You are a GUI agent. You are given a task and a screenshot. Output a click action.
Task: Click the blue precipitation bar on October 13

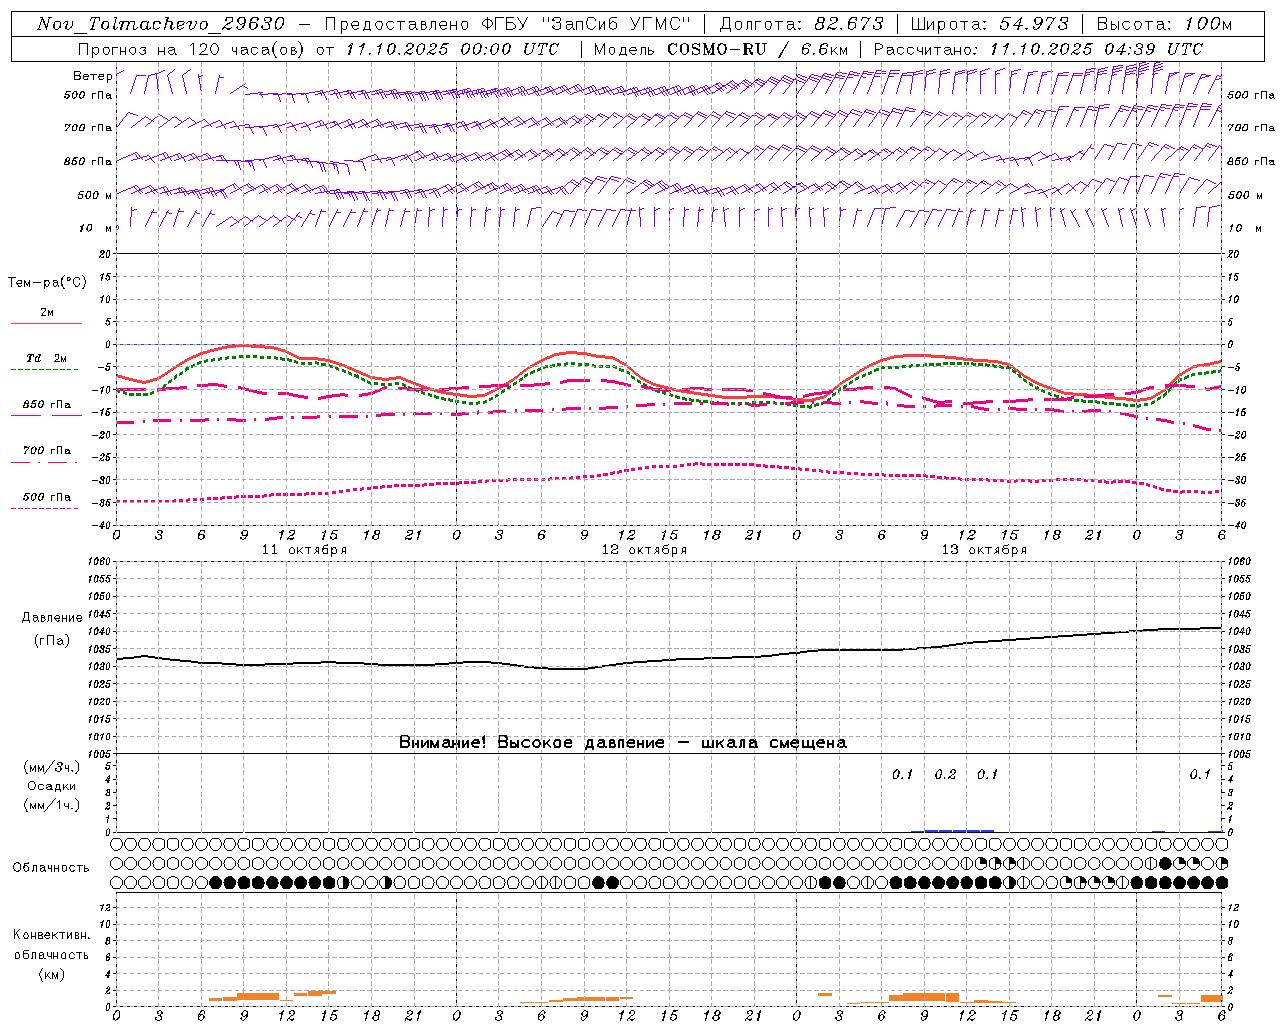click(x=952, y=830)
